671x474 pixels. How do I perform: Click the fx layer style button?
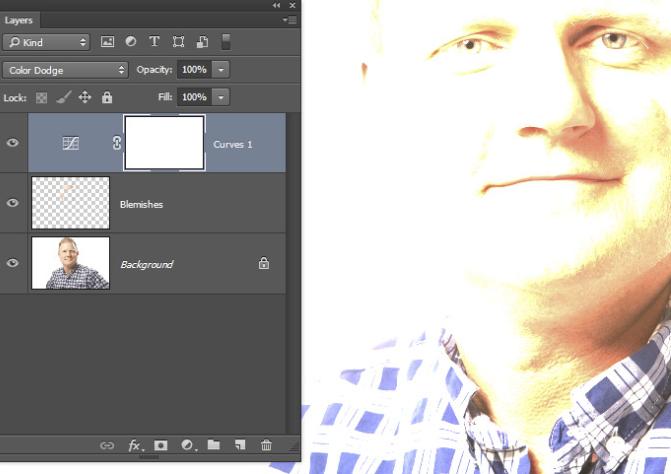point(134,446)
